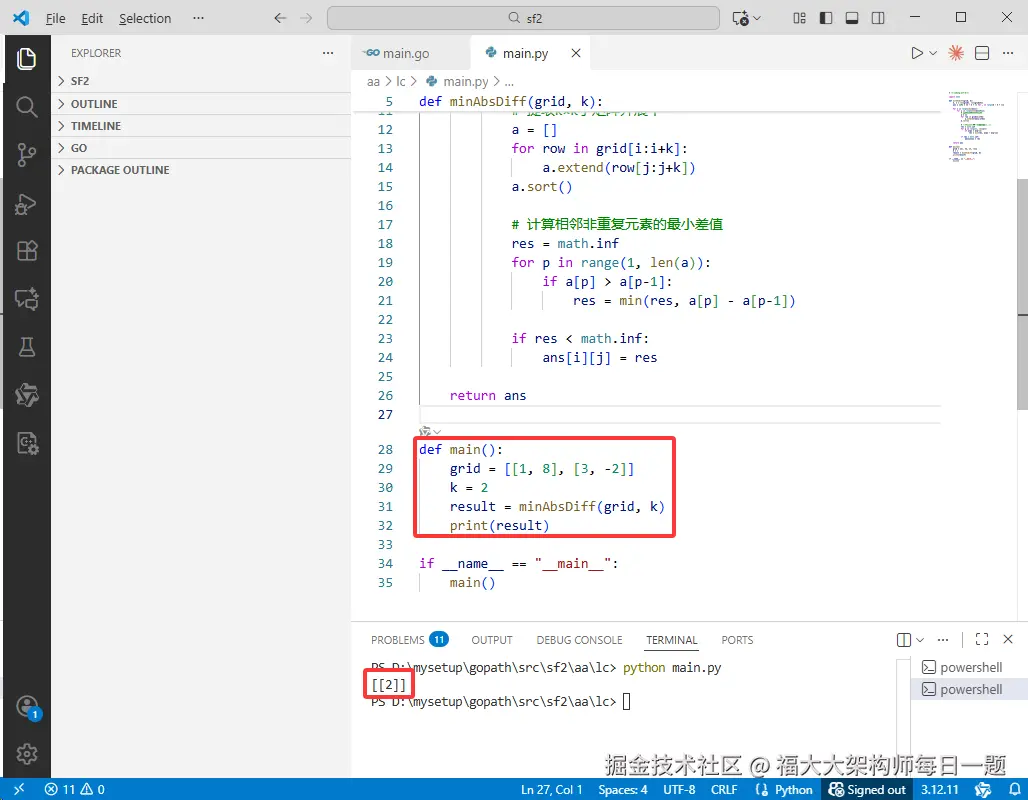This screenshot has width=1028, height=800.
Task: Open the Accounts menu with badge
Action: (x=28, y=707)
